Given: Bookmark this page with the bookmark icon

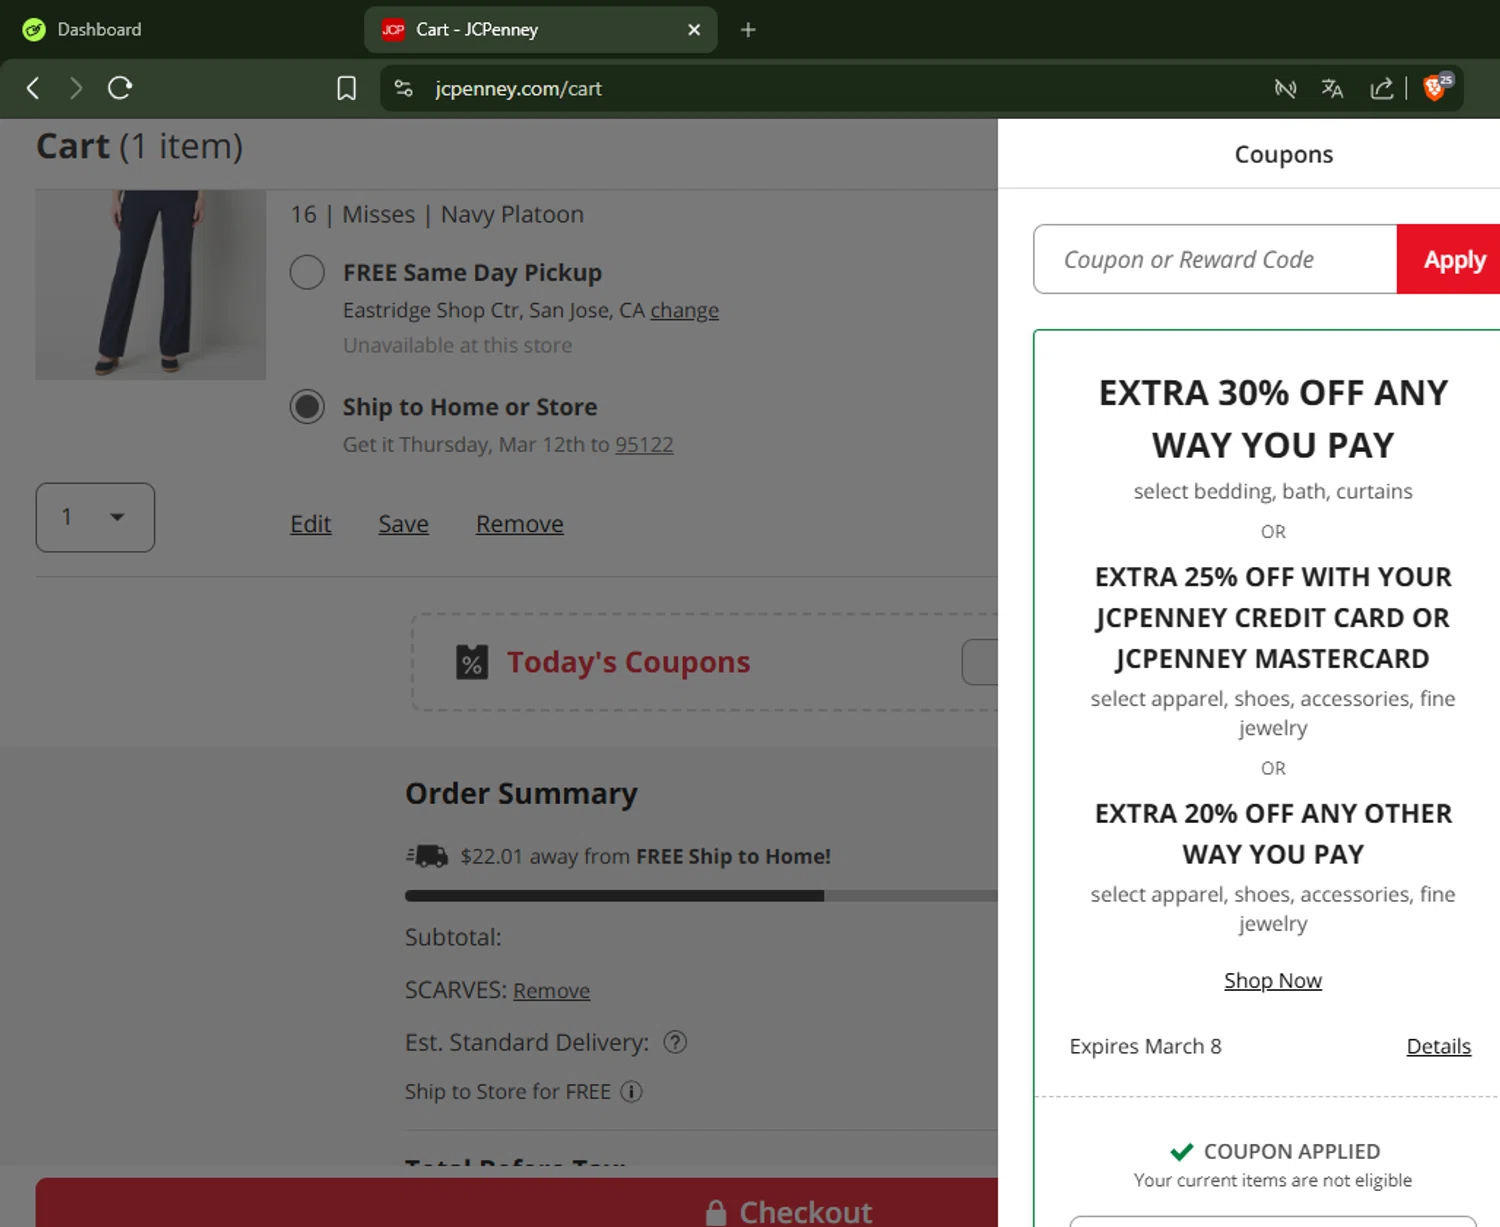Looking at the screenshot, I should (x=346, y=88).
